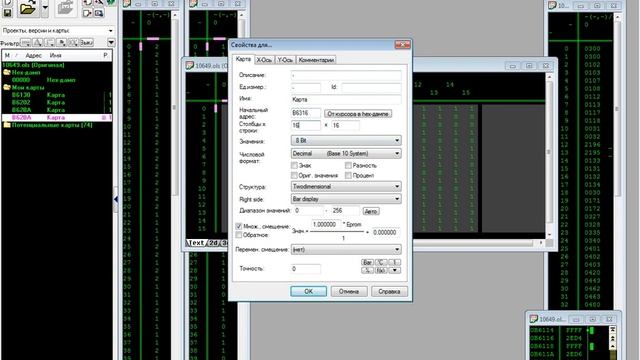This screenshot has width=640, height=360.
Task: Click the first filter icon after Фильтр
Action: [25, 42]
